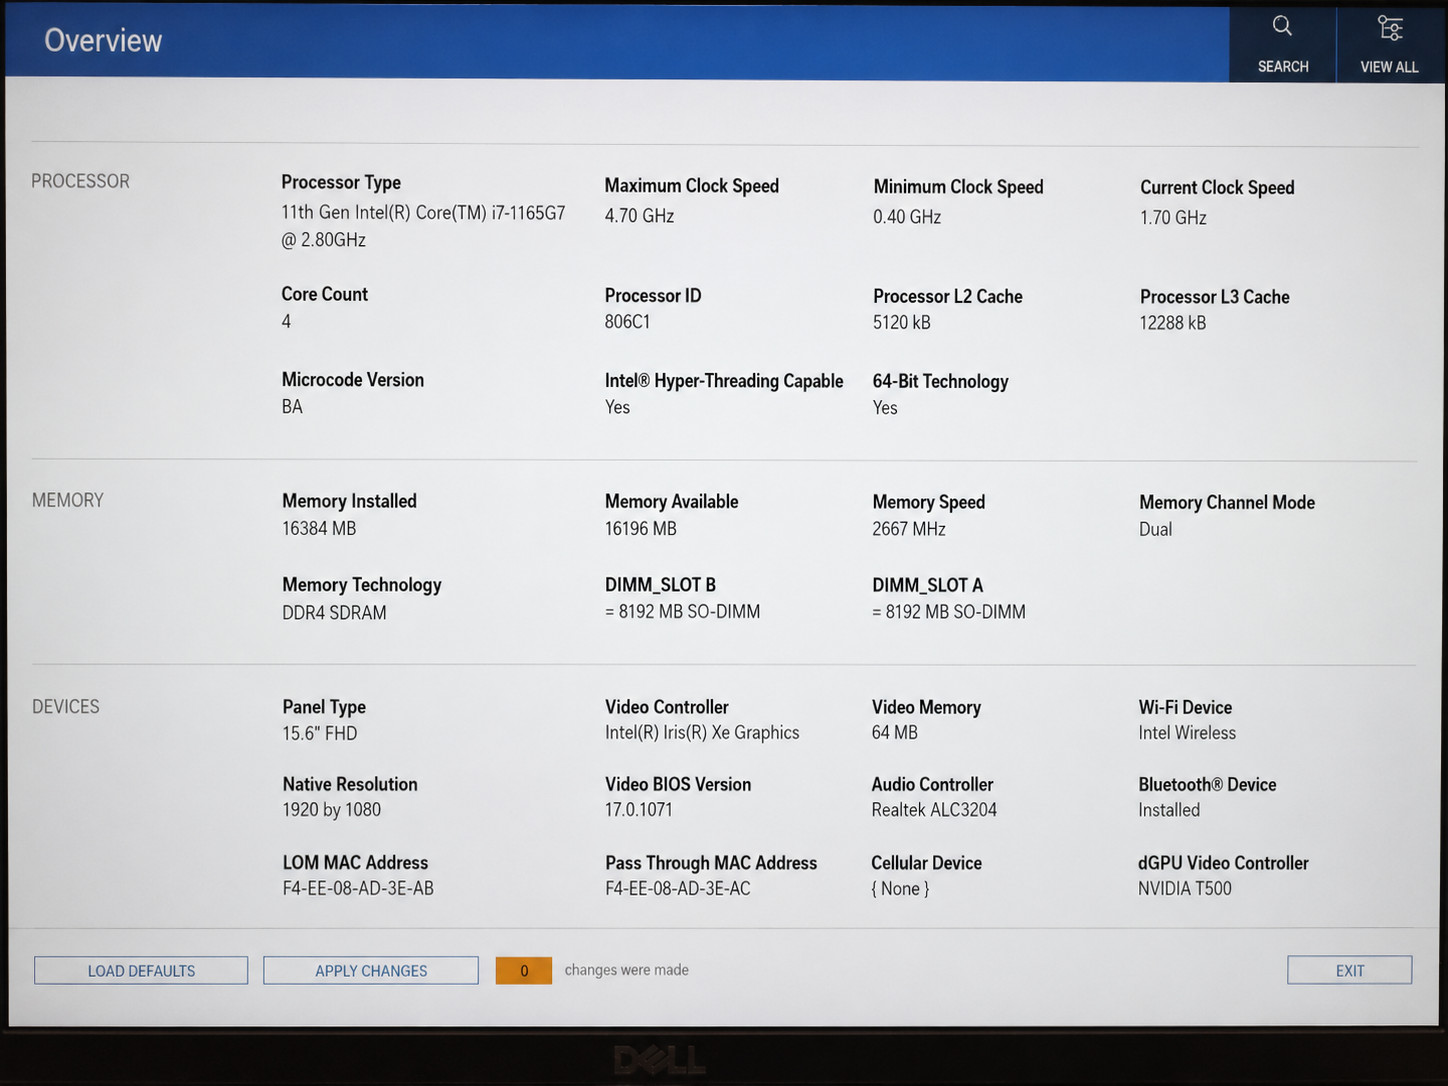1448x1086 pixels.
Task: Click the Current Clock Speed value 1.70 GHz
Action: point(1173,217)
